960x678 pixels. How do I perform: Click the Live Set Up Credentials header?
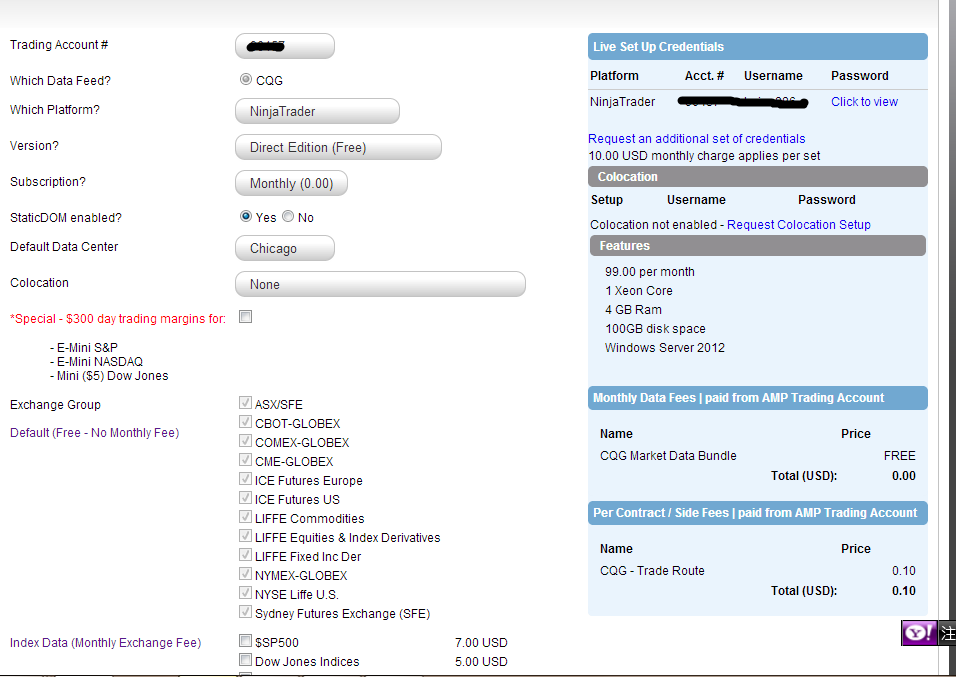(x=757, y=47)
